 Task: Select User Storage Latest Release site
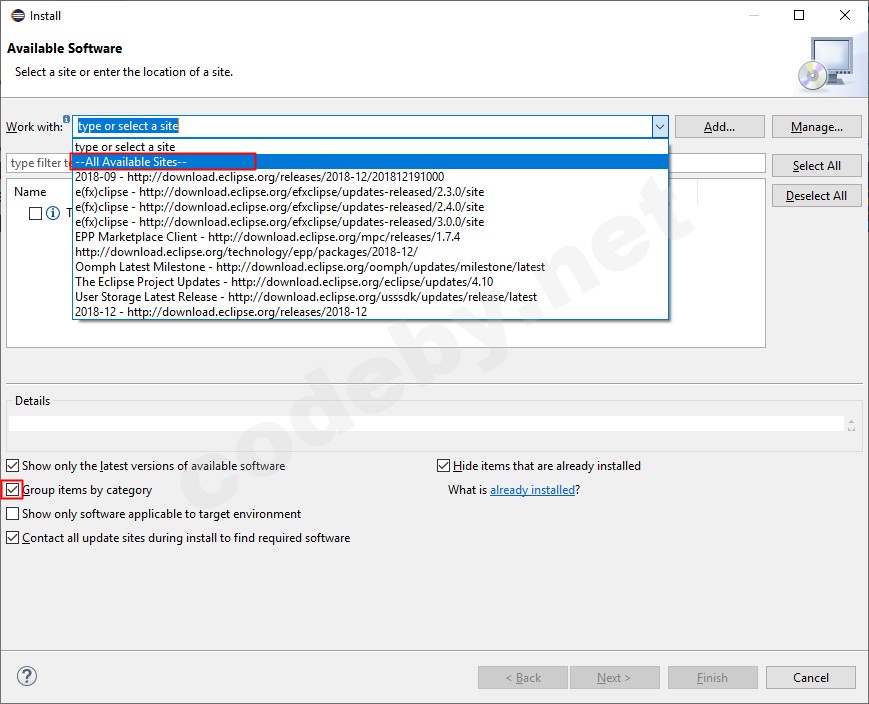tap(370, 297)
